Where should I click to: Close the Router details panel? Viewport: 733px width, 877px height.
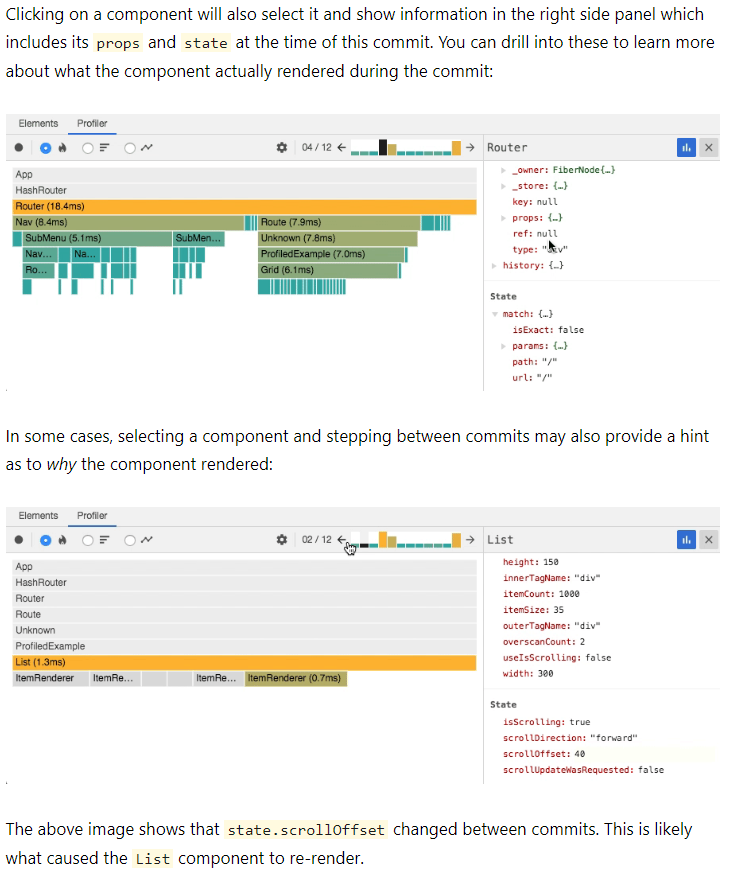tap(708, 147)
